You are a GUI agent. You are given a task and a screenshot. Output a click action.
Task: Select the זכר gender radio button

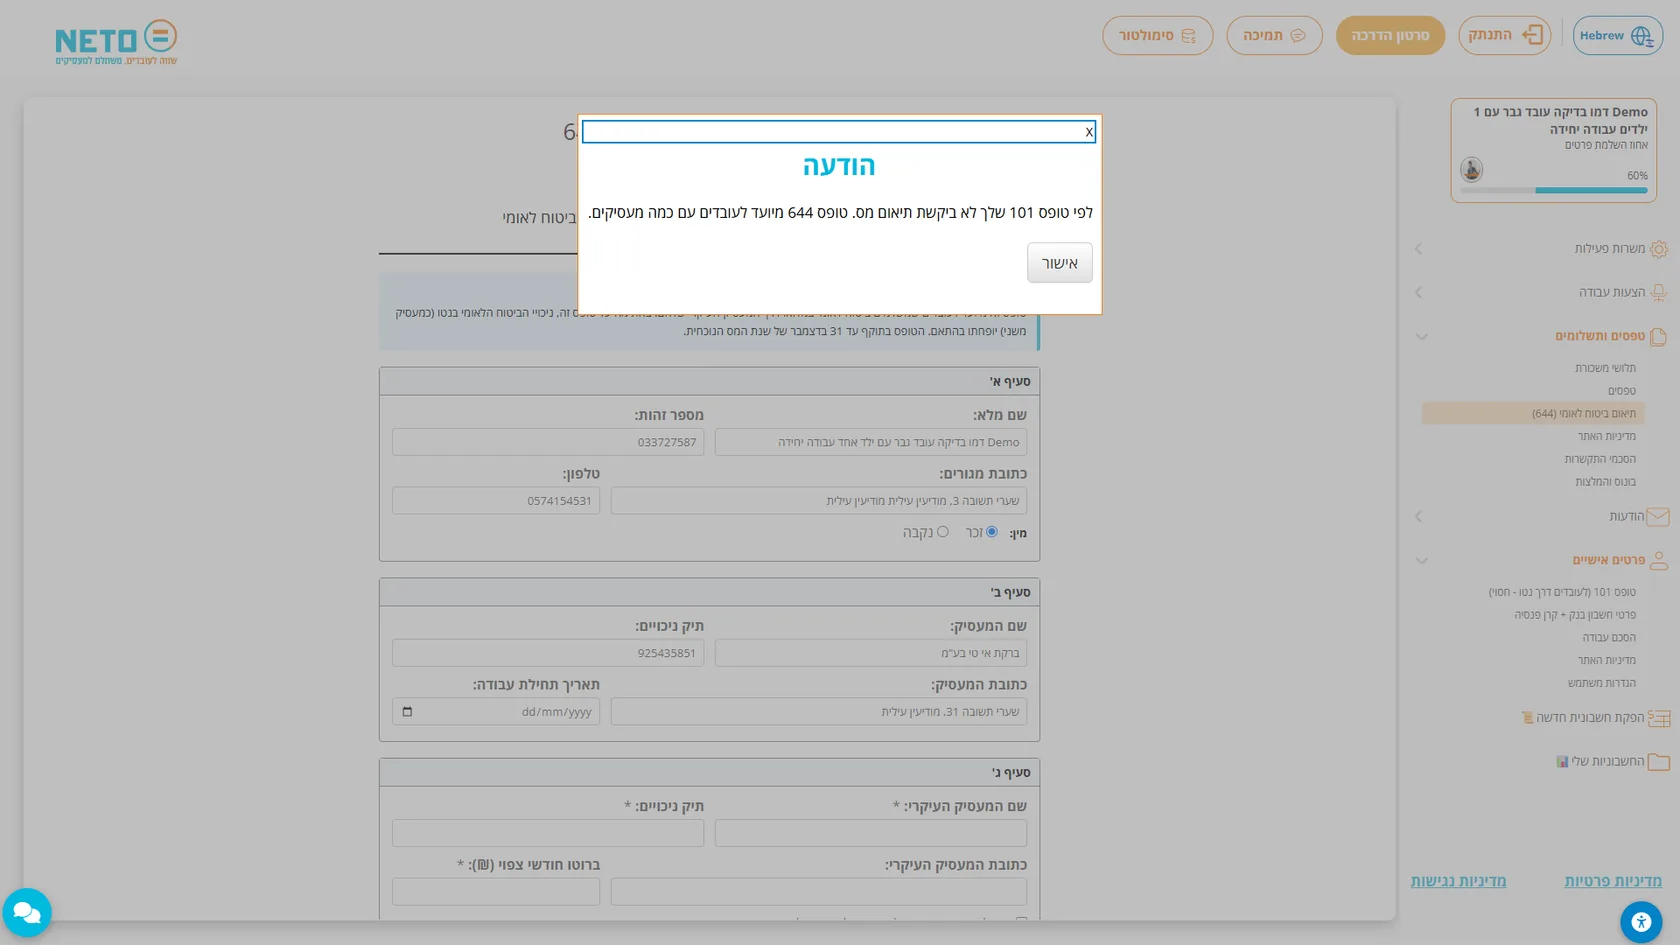coord(992,532)
